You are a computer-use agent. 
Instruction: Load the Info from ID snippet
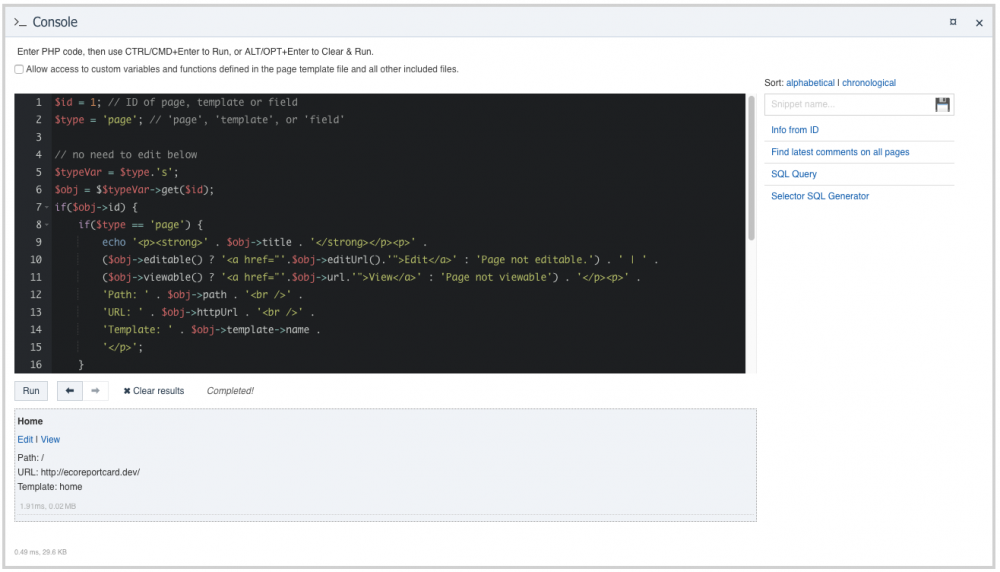point(795,130)
